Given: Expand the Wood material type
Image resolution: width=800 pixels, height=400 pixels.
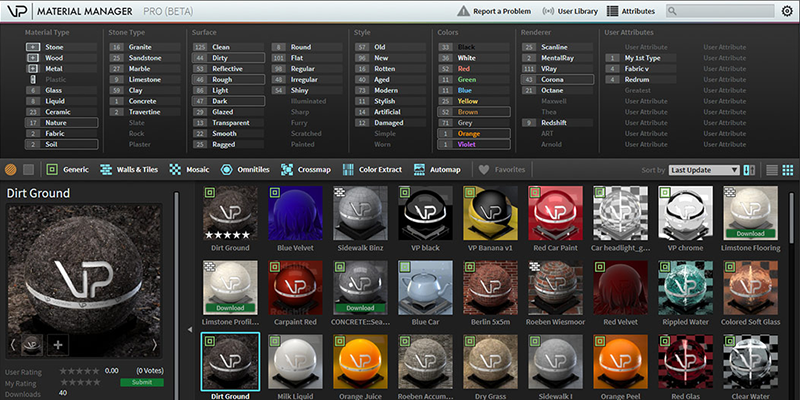Looking at the screenshot, I should pos(32,58).
